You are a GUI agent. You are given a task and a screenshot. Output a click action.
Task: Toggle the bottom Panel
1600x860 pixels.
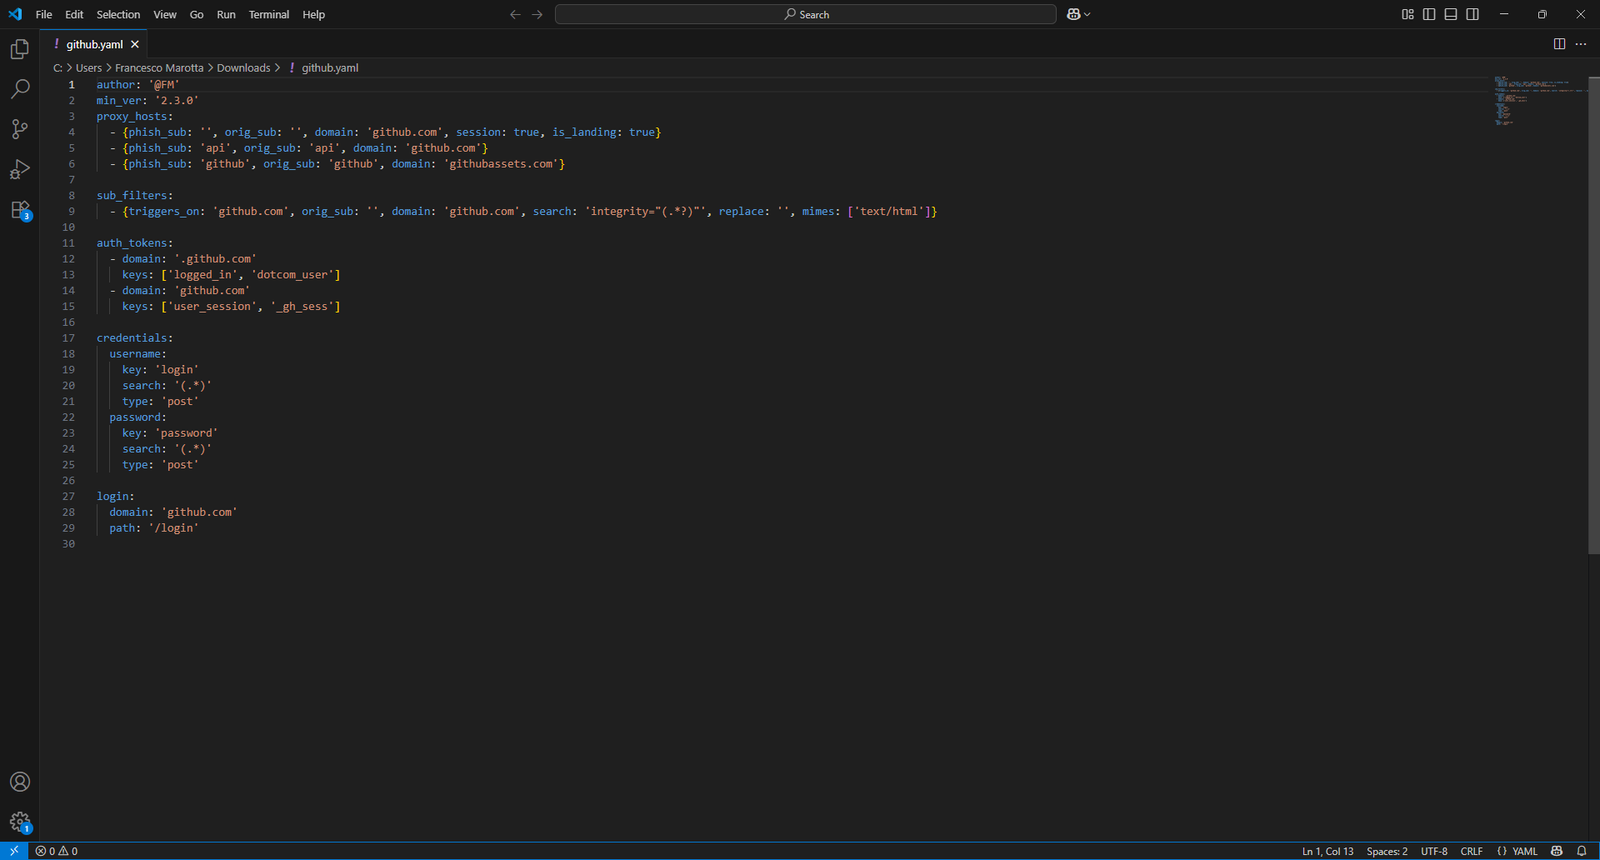(1451, 14)
